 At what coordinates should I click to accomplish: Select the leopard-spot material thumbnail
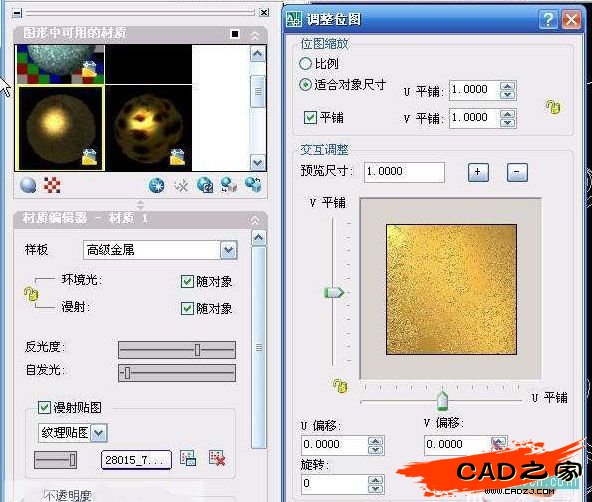click(x=148, y=128)
